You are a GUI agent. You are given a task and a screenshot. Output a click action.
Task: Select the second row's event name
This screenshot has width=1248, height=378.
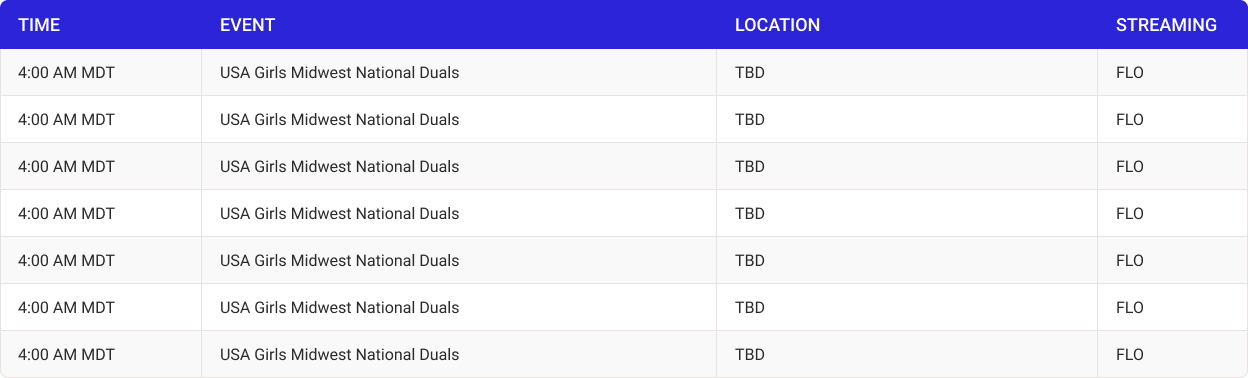(x=340, y=120)
